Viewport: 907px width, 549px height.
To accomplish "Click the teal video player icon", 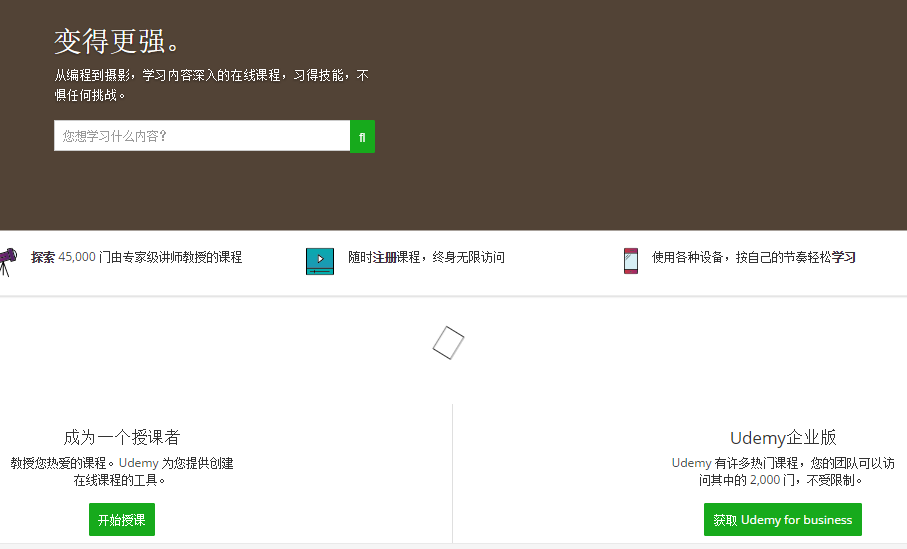I will coord(320,261).
